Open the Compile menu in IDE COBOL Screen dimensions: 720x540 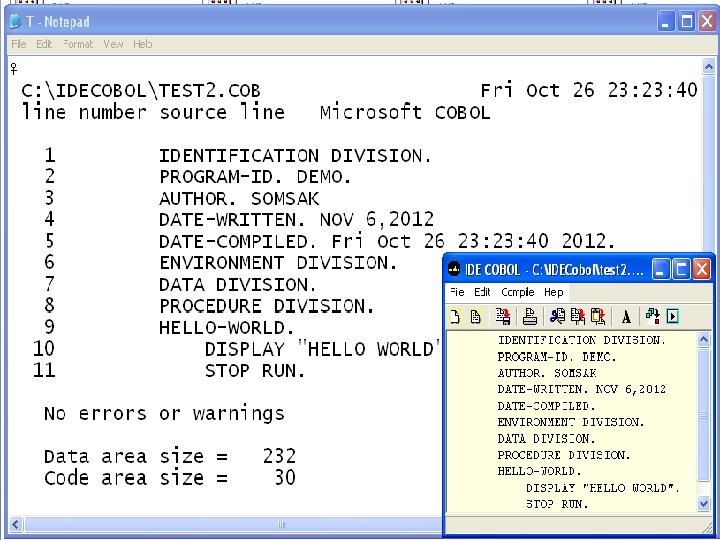pyautogui.click(x=518, y=292)
